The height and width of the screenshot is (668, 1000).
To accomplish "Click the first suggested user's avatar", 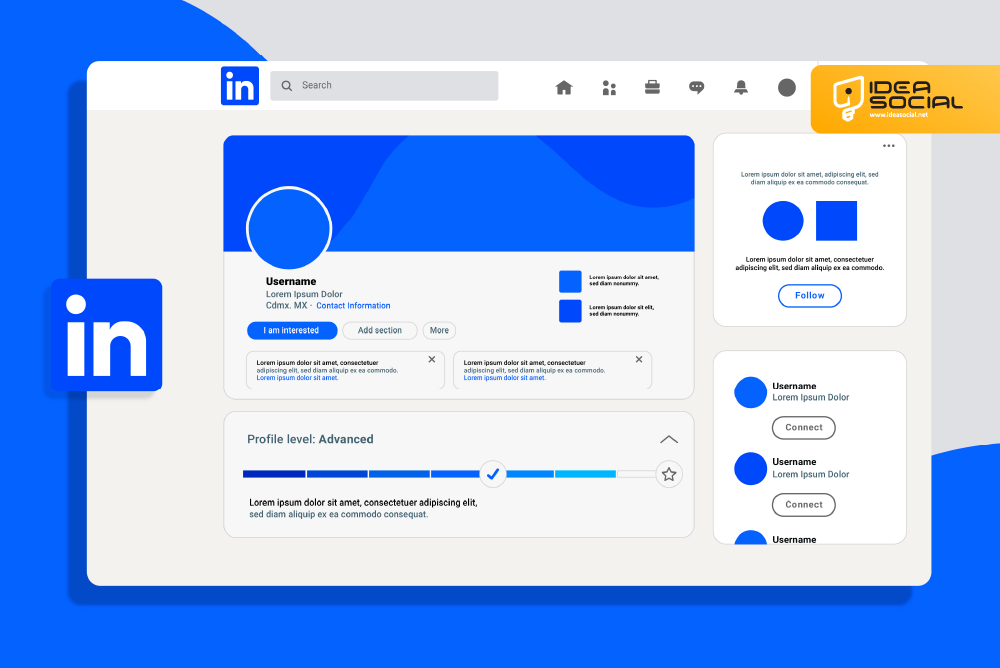I will (x=751, y=392).
